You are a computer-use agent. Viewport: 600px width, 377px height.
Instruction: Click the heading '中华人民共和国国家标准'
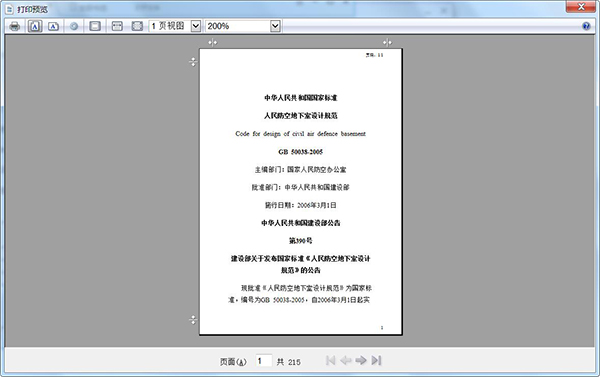301,98
